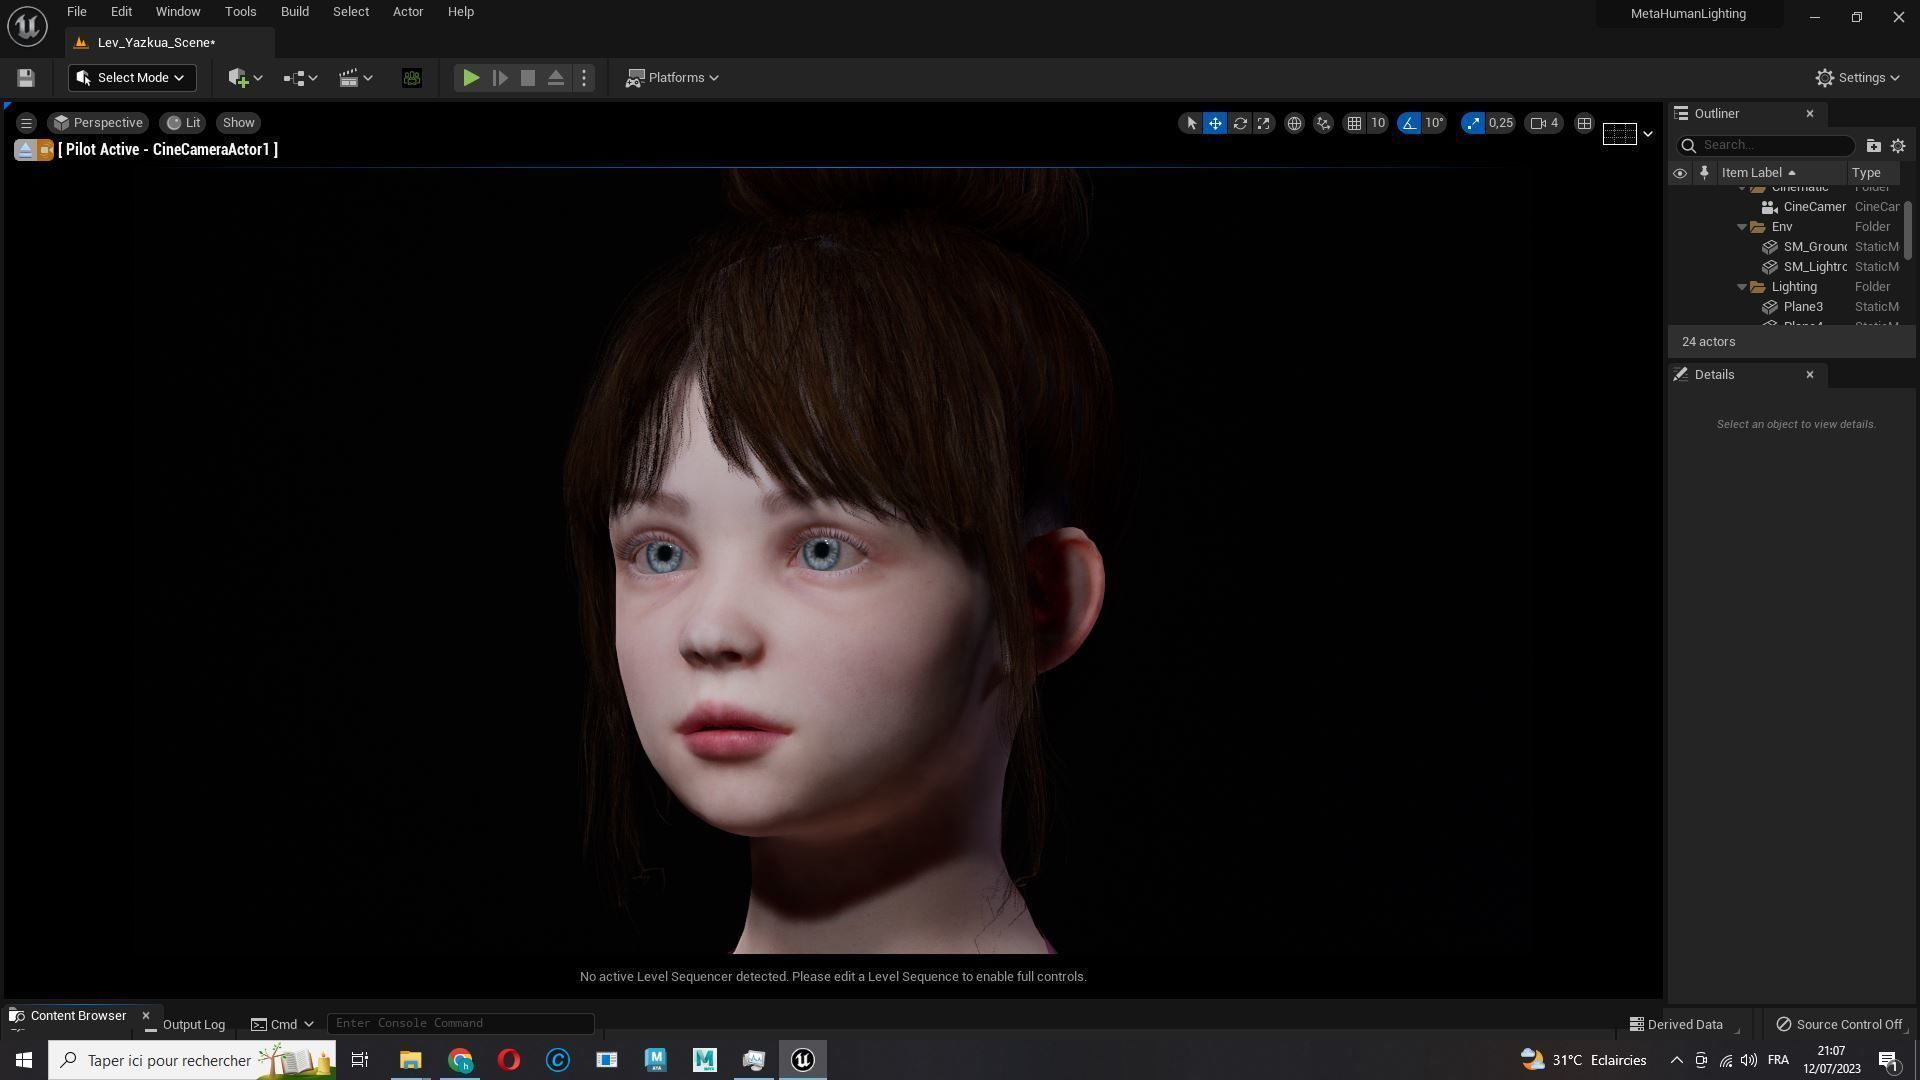
Task: Click Source Control Off status
Action: 1839,1025
